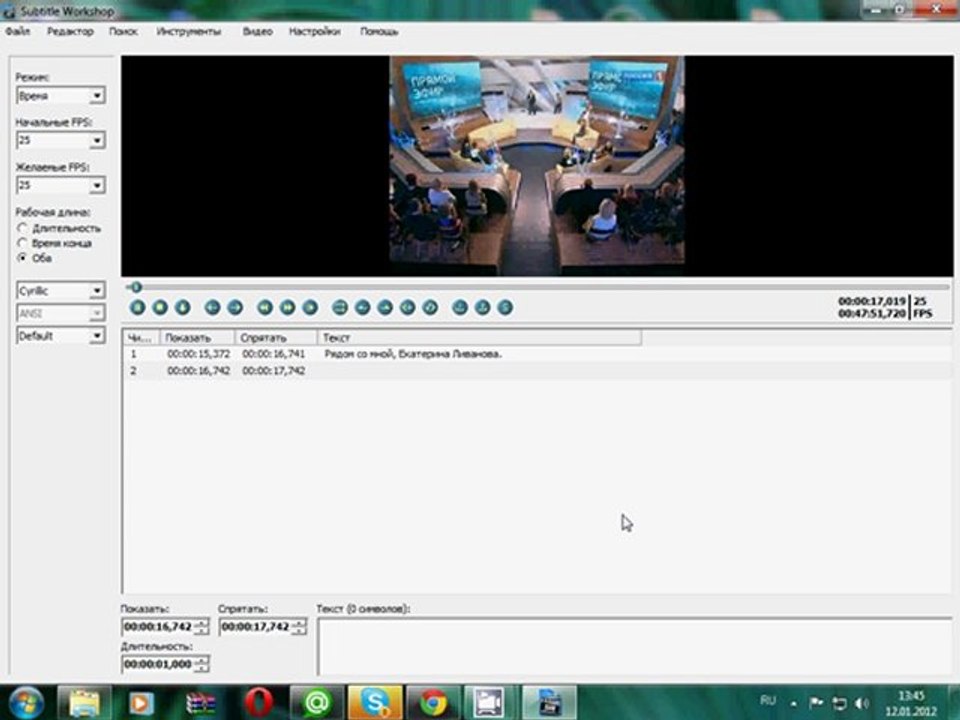Click the Спрятать column header
Screen dimensions: 960x720
276,337
